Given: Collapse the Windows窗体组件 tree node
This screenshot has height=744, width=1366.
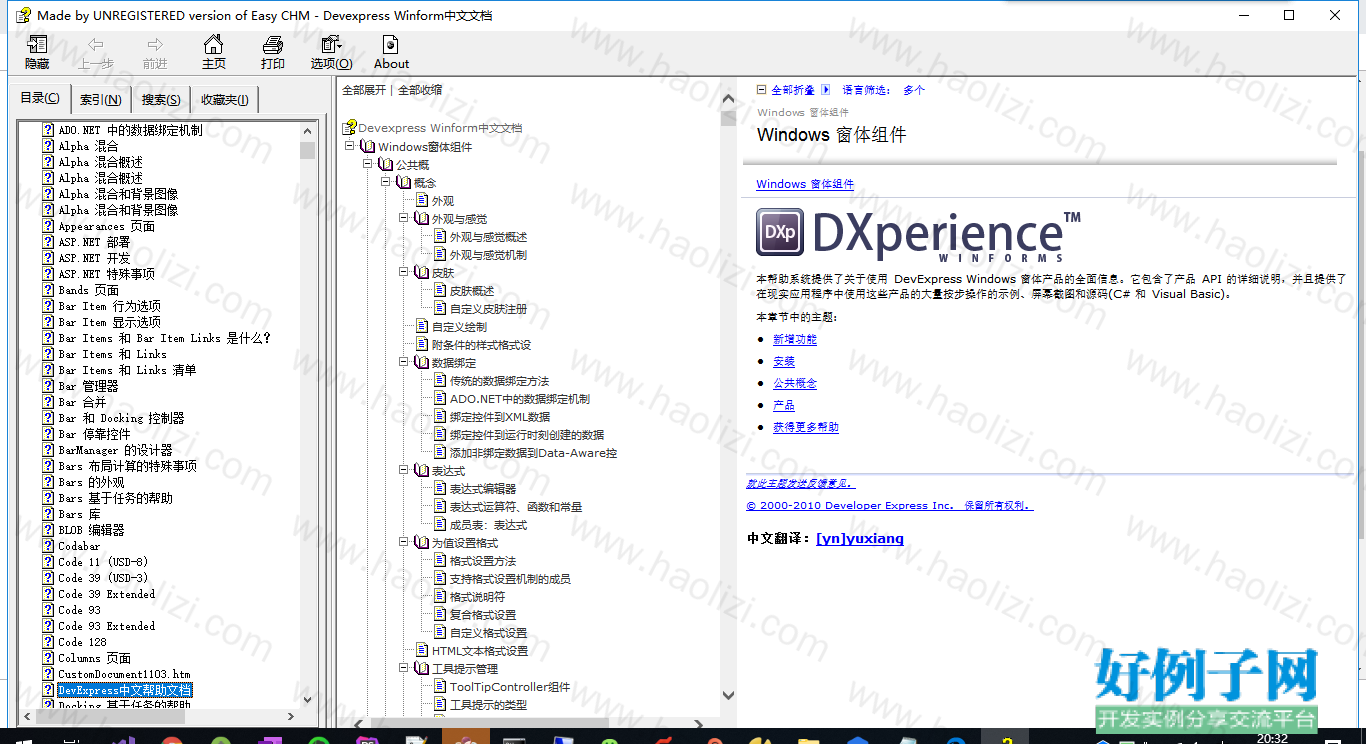Looking at the screenshot, I should pos(350,147).
